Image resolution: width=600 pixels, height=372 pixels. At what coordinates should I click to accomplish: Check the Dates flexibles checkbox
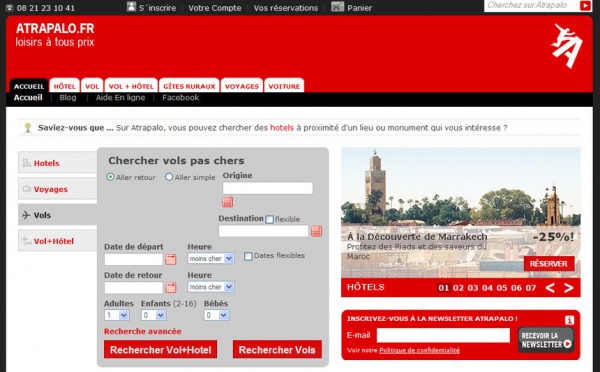click(248, 256)
